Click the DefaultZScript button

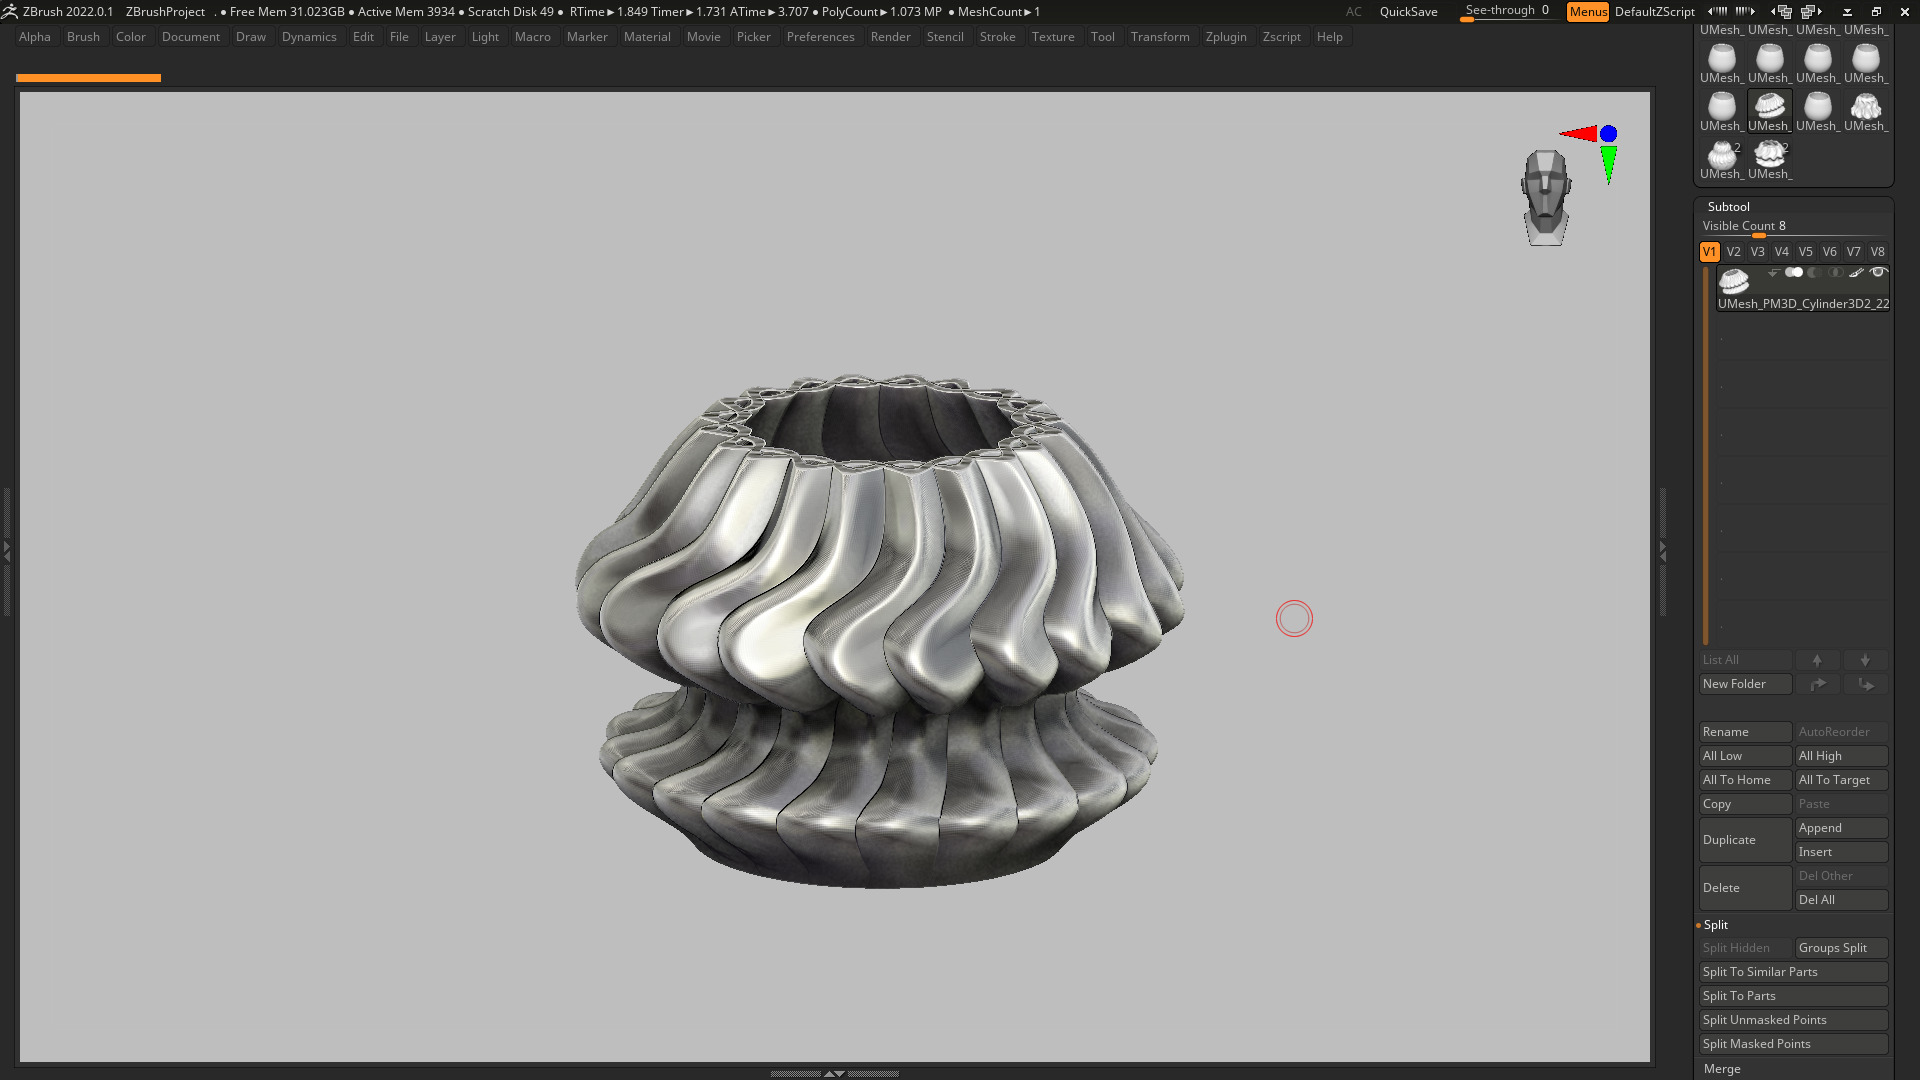coord(1654,12)
